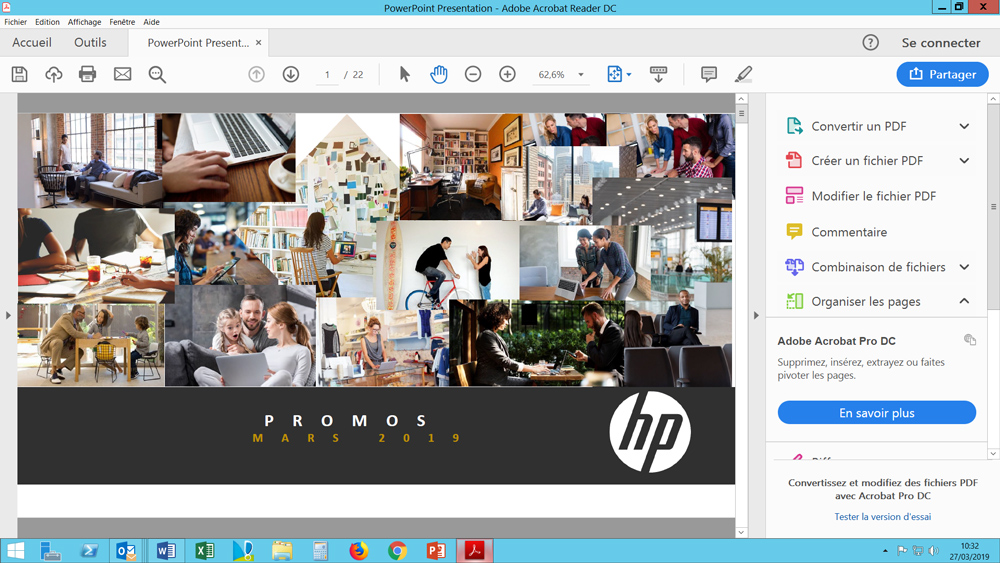
Task: Launch Firefox from the taskbar
Action: [x=359, y=551]
